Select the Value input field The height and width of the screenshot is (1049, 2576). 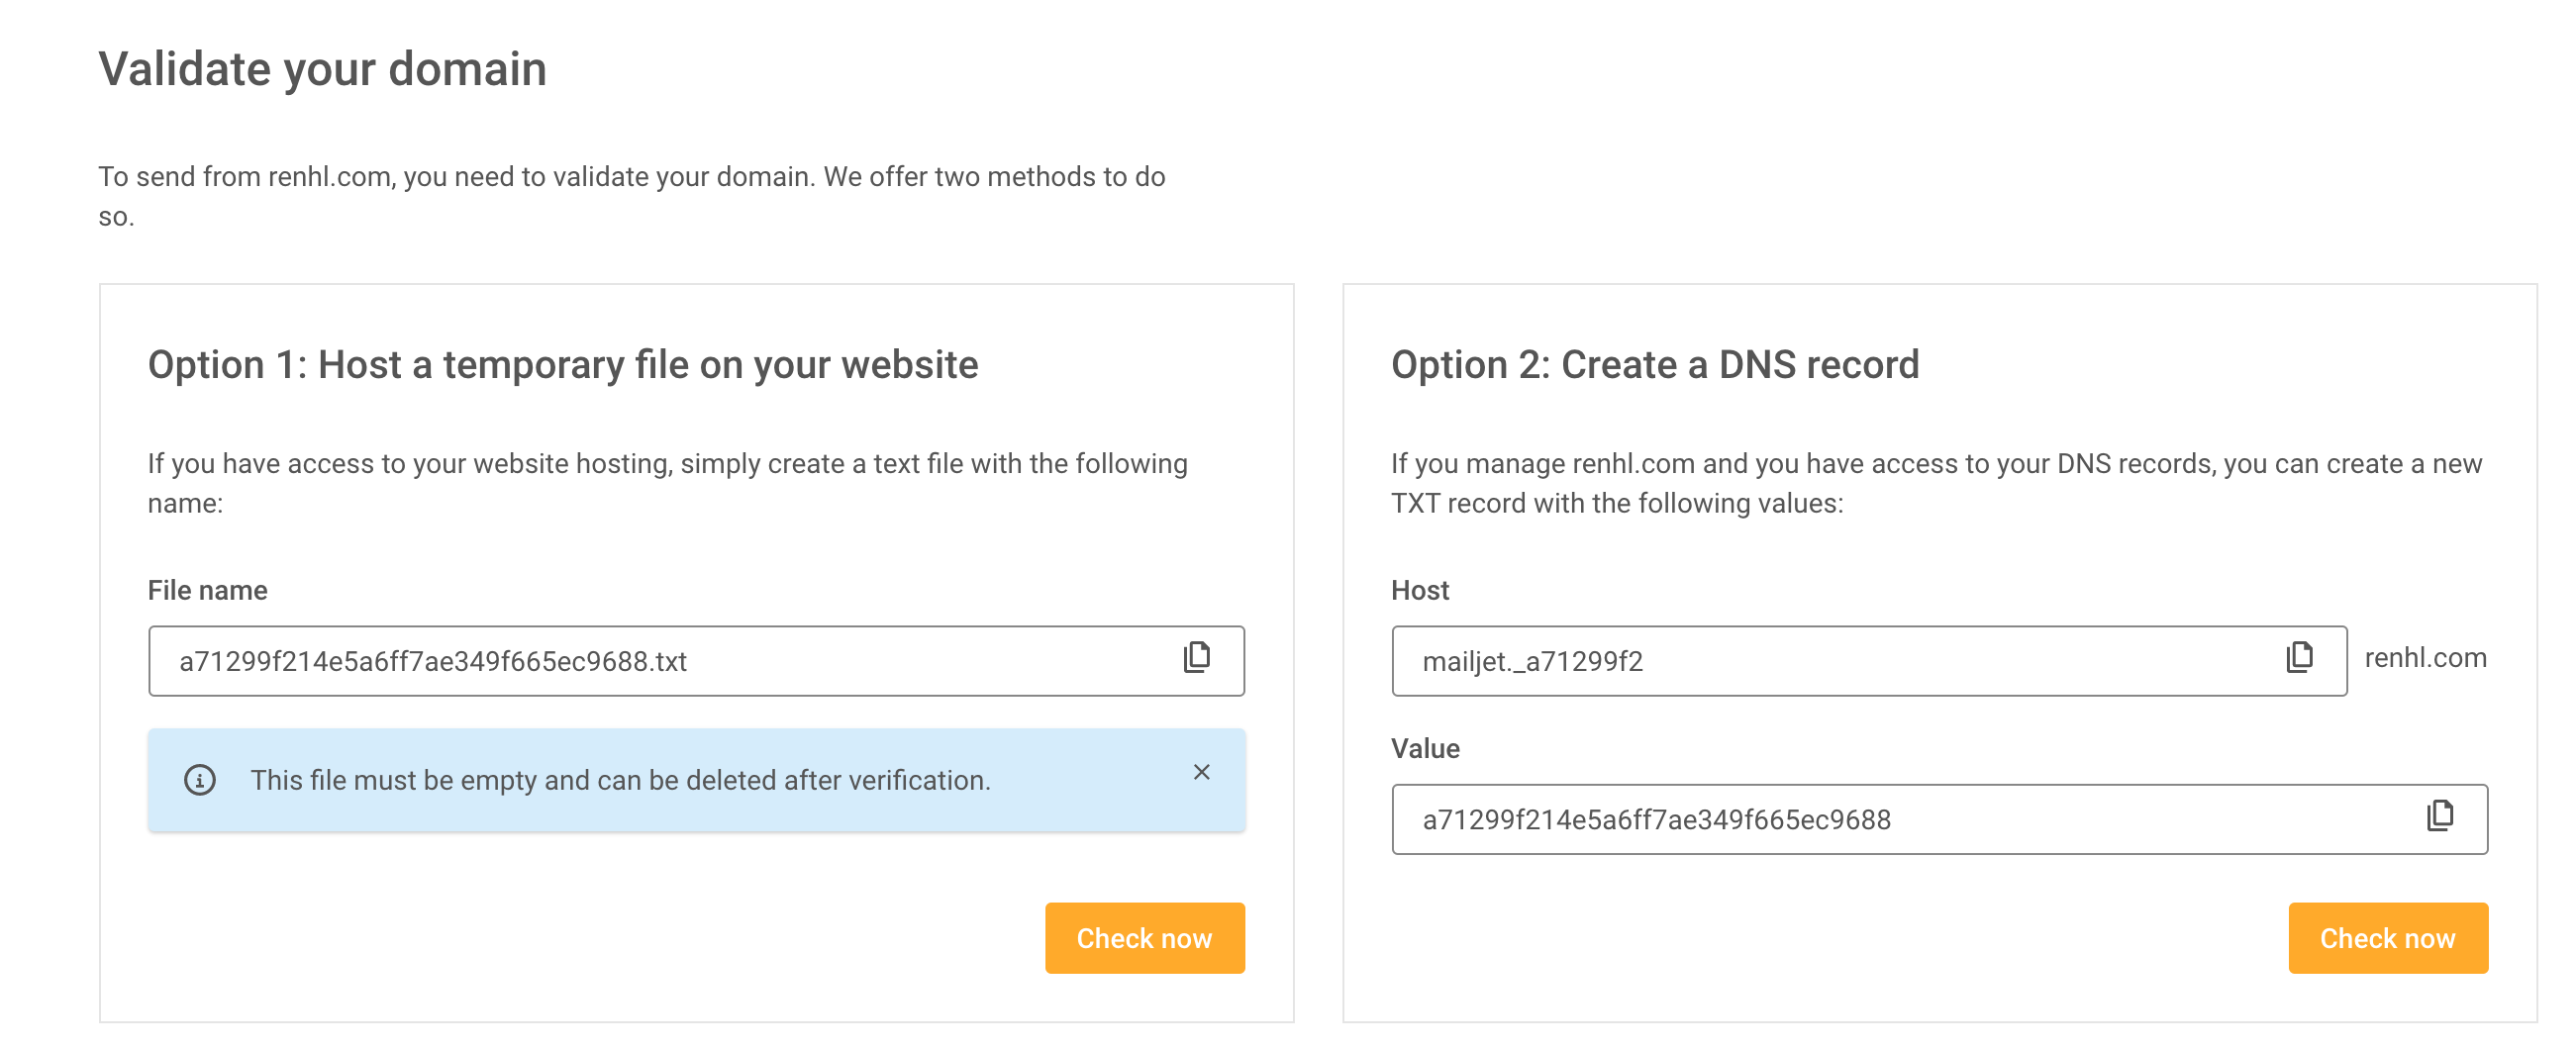pos(1939,818)
